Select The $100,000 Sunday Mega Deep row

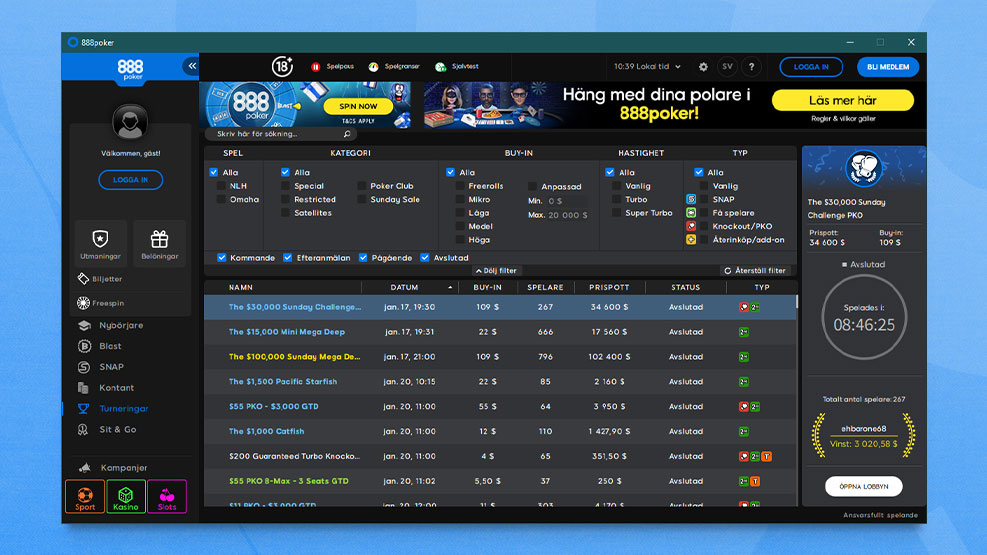pyautogui.click(x=500, y=357)
